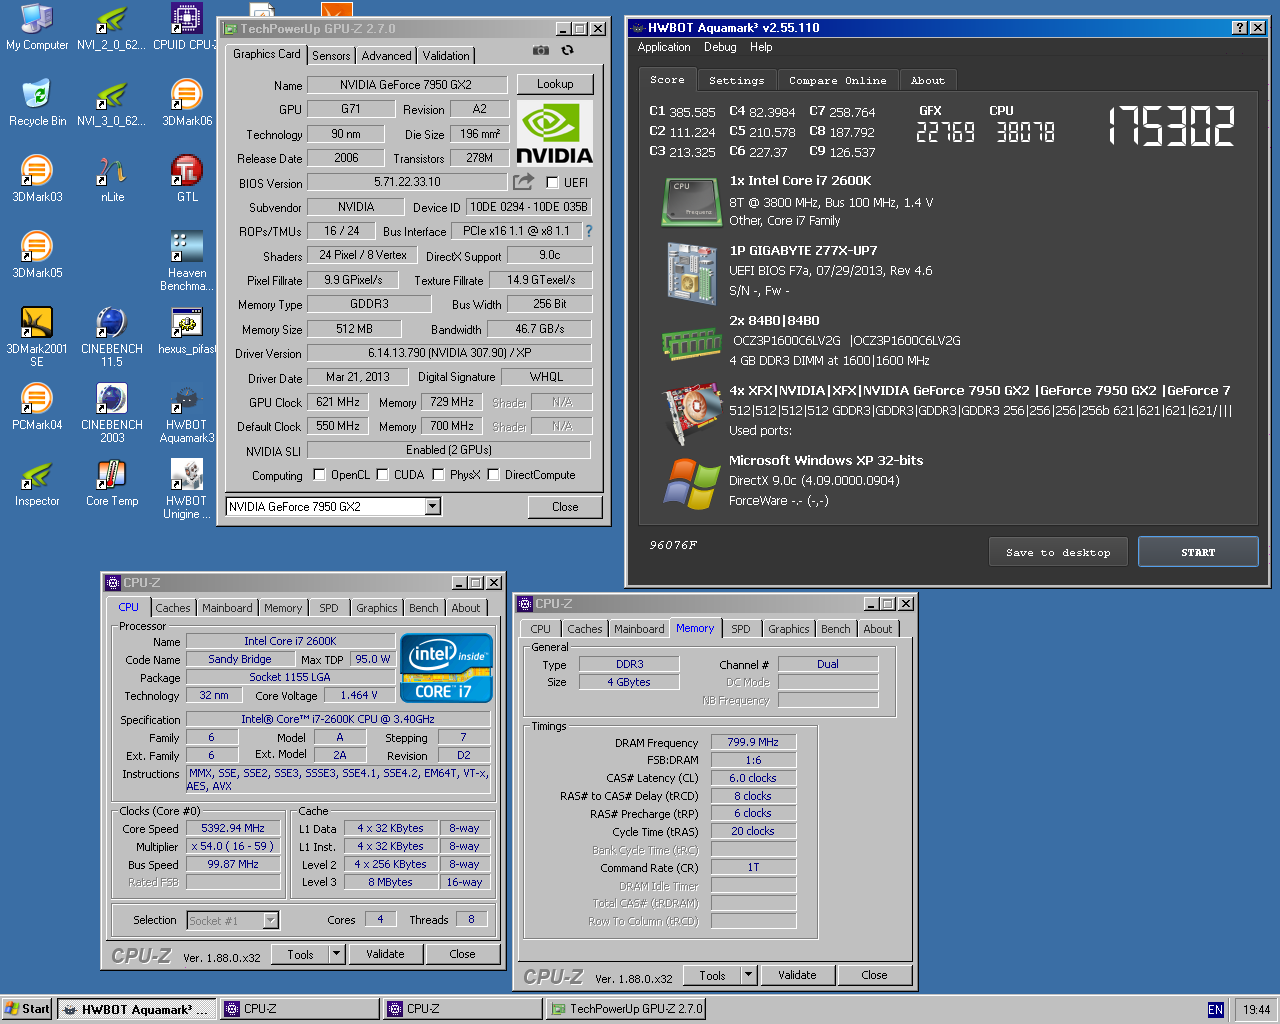The width and height of the screenshot is (1280, 1024).
Task: Click the START button in Aquamark
Action: coord(1198,552)
